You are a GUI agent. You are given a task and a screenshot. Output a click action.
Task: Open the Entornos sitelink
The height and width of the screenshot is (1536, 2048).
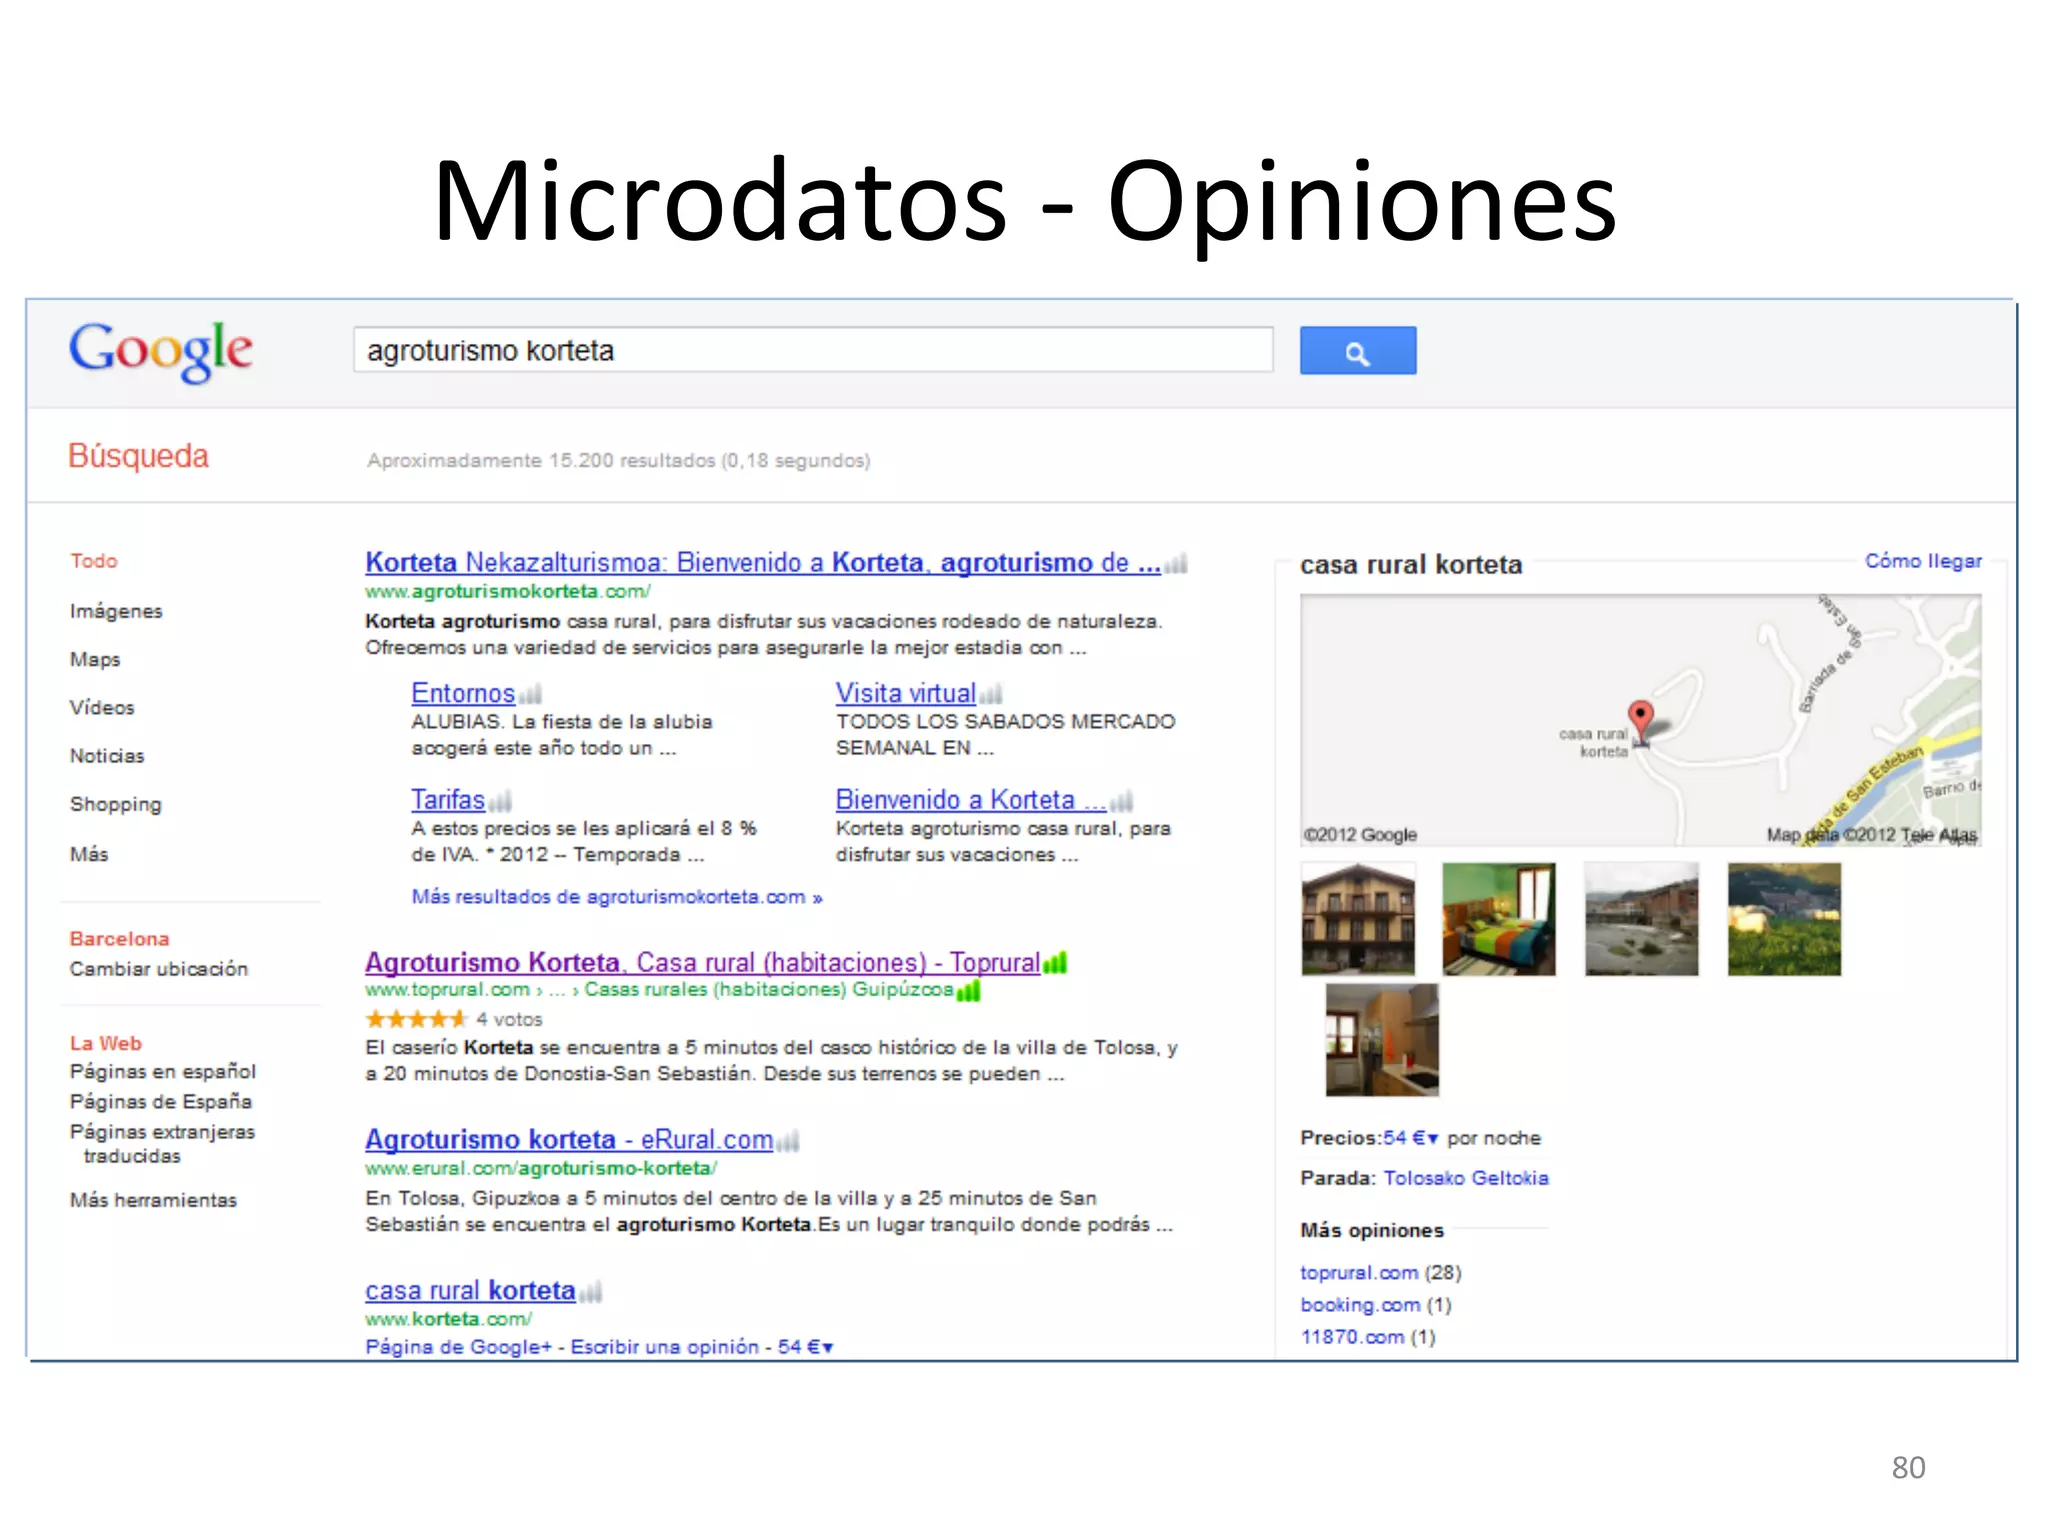point(463,693)
